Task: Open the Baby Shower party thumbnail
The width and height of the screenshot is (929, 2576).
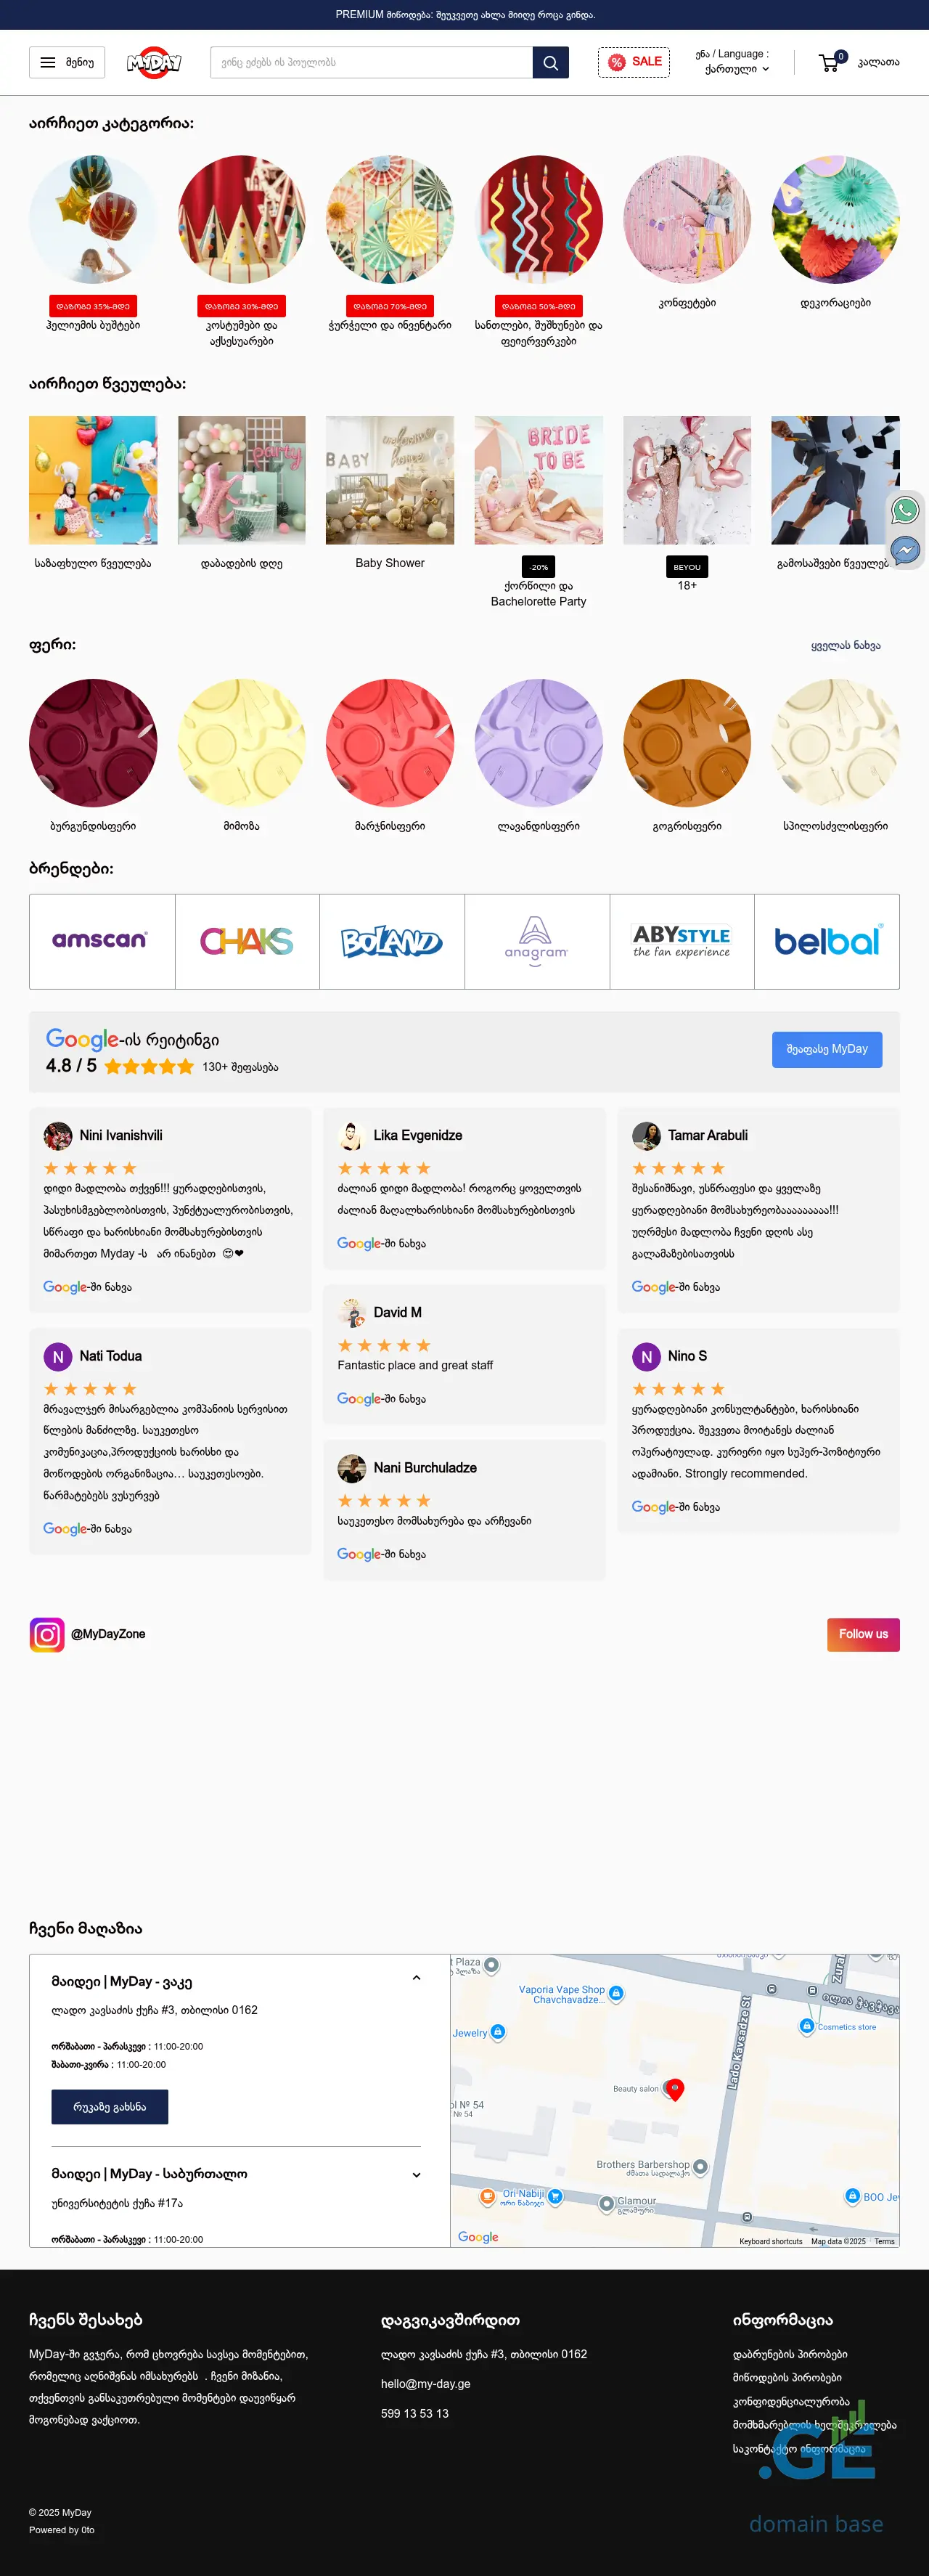Action: (x=390, y=480)
